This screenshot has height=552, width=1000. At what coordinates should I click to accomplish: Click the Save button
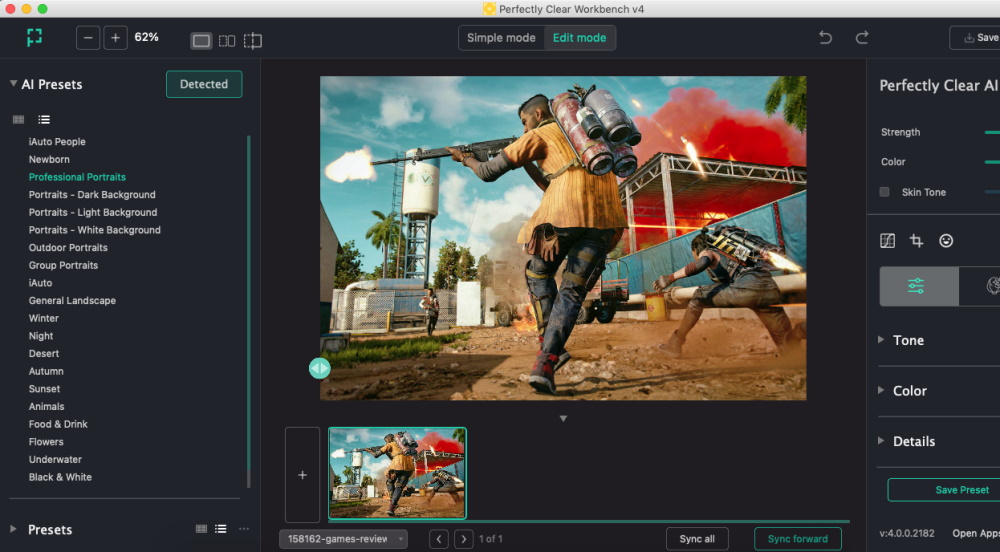coord(975,38)
